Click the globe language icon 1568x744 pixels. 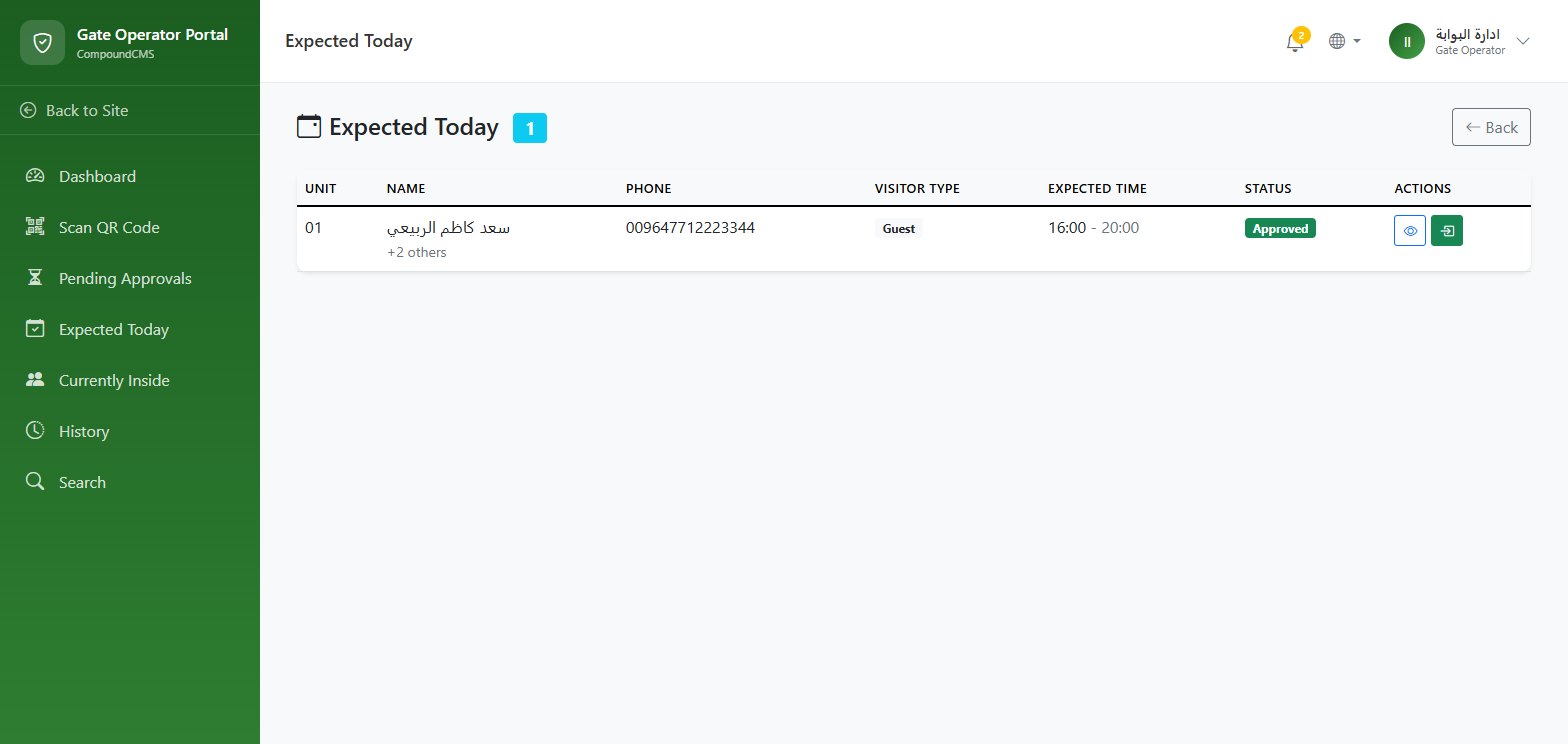tap(1337, 42)
